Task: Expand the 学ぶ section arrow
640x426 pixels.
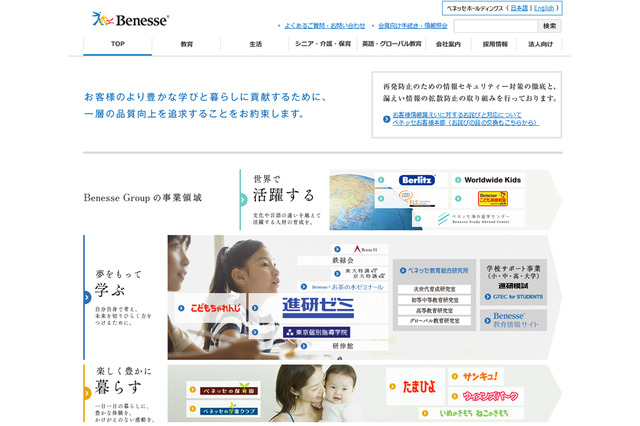Action: click(x=87, y=297)
